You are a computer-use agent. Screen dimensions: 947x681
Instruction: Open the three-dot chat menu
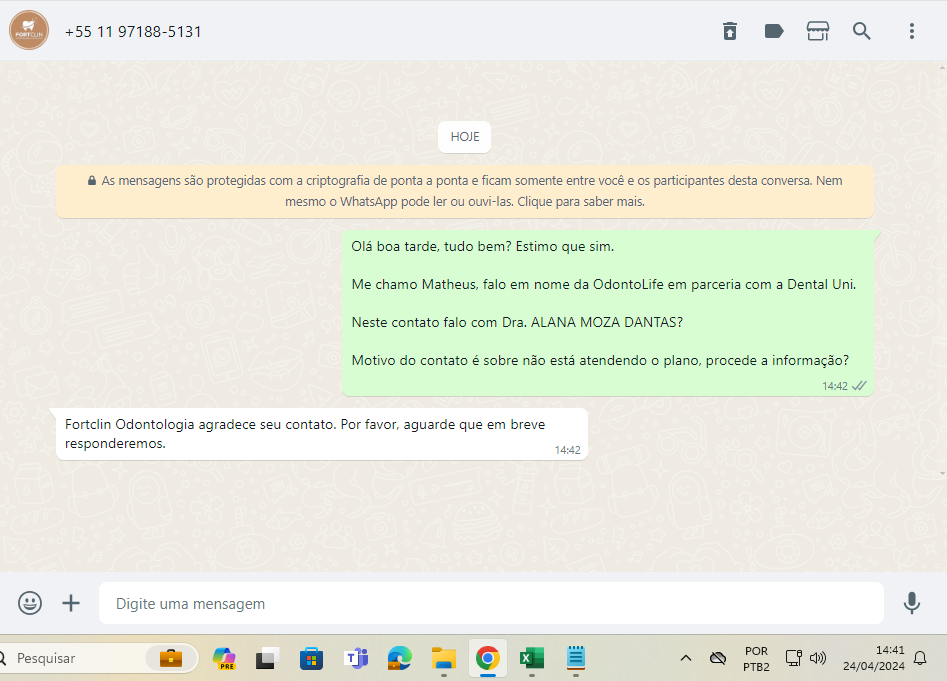pos(911,31)
